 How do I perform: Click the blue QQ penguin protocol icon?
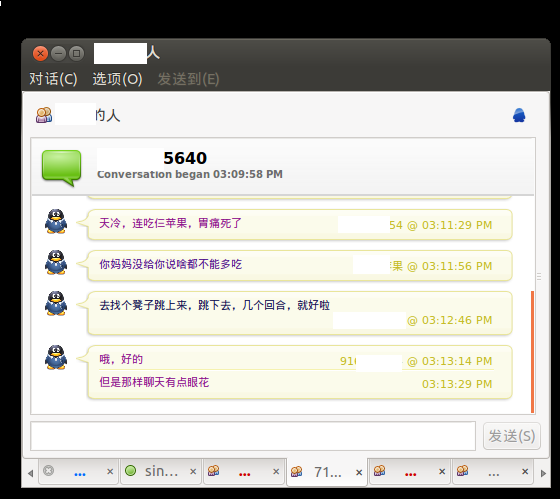(x=519, y=115)
